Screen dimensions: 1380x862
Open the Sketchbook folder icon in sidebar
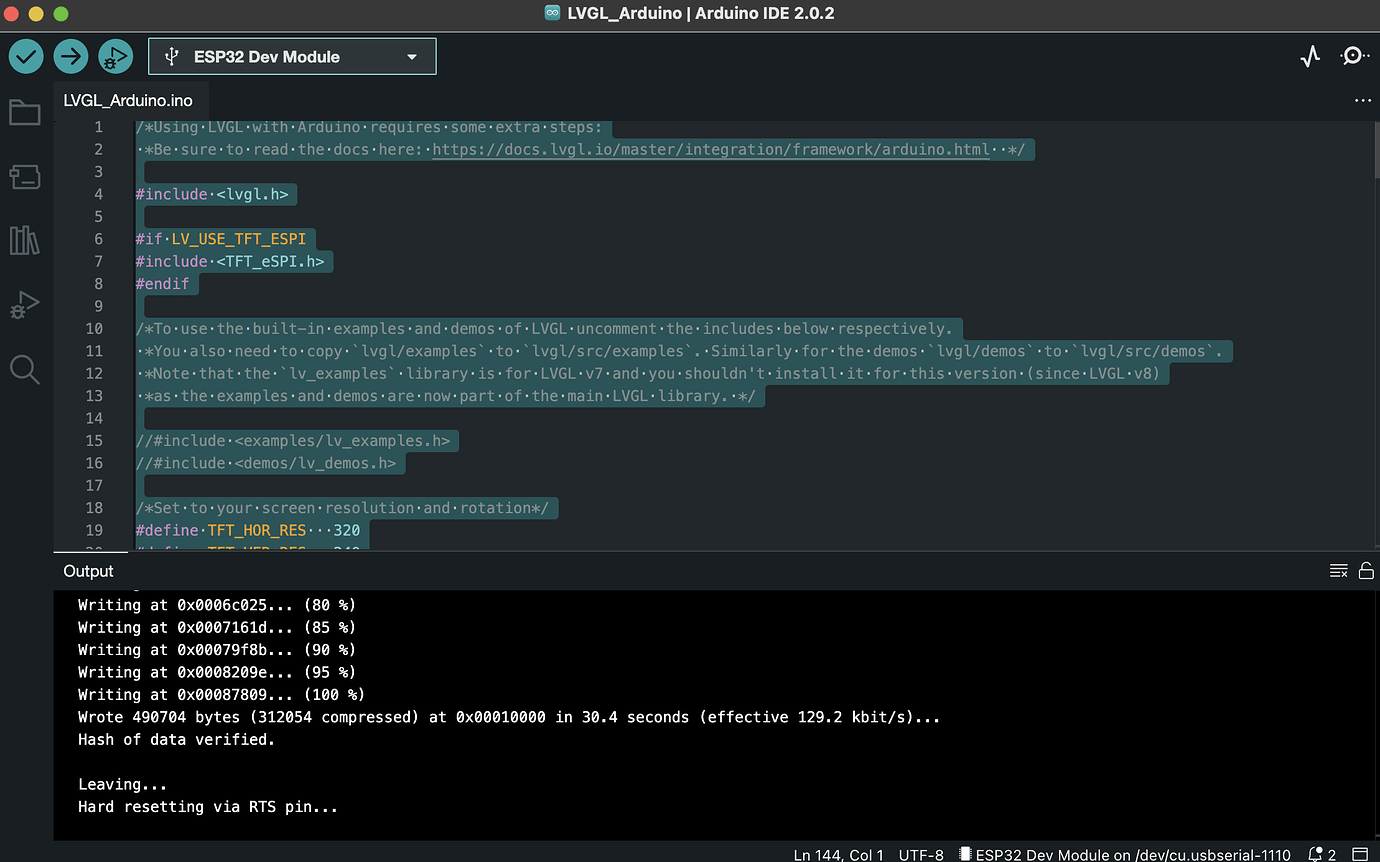25,112
